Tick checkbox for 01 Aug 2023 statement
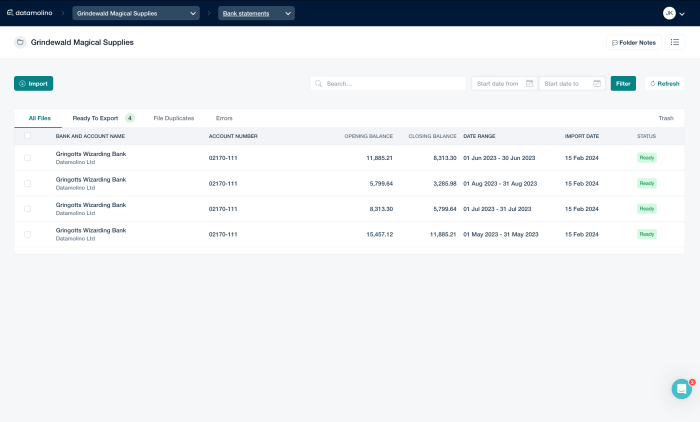 (x=28, y=183)
